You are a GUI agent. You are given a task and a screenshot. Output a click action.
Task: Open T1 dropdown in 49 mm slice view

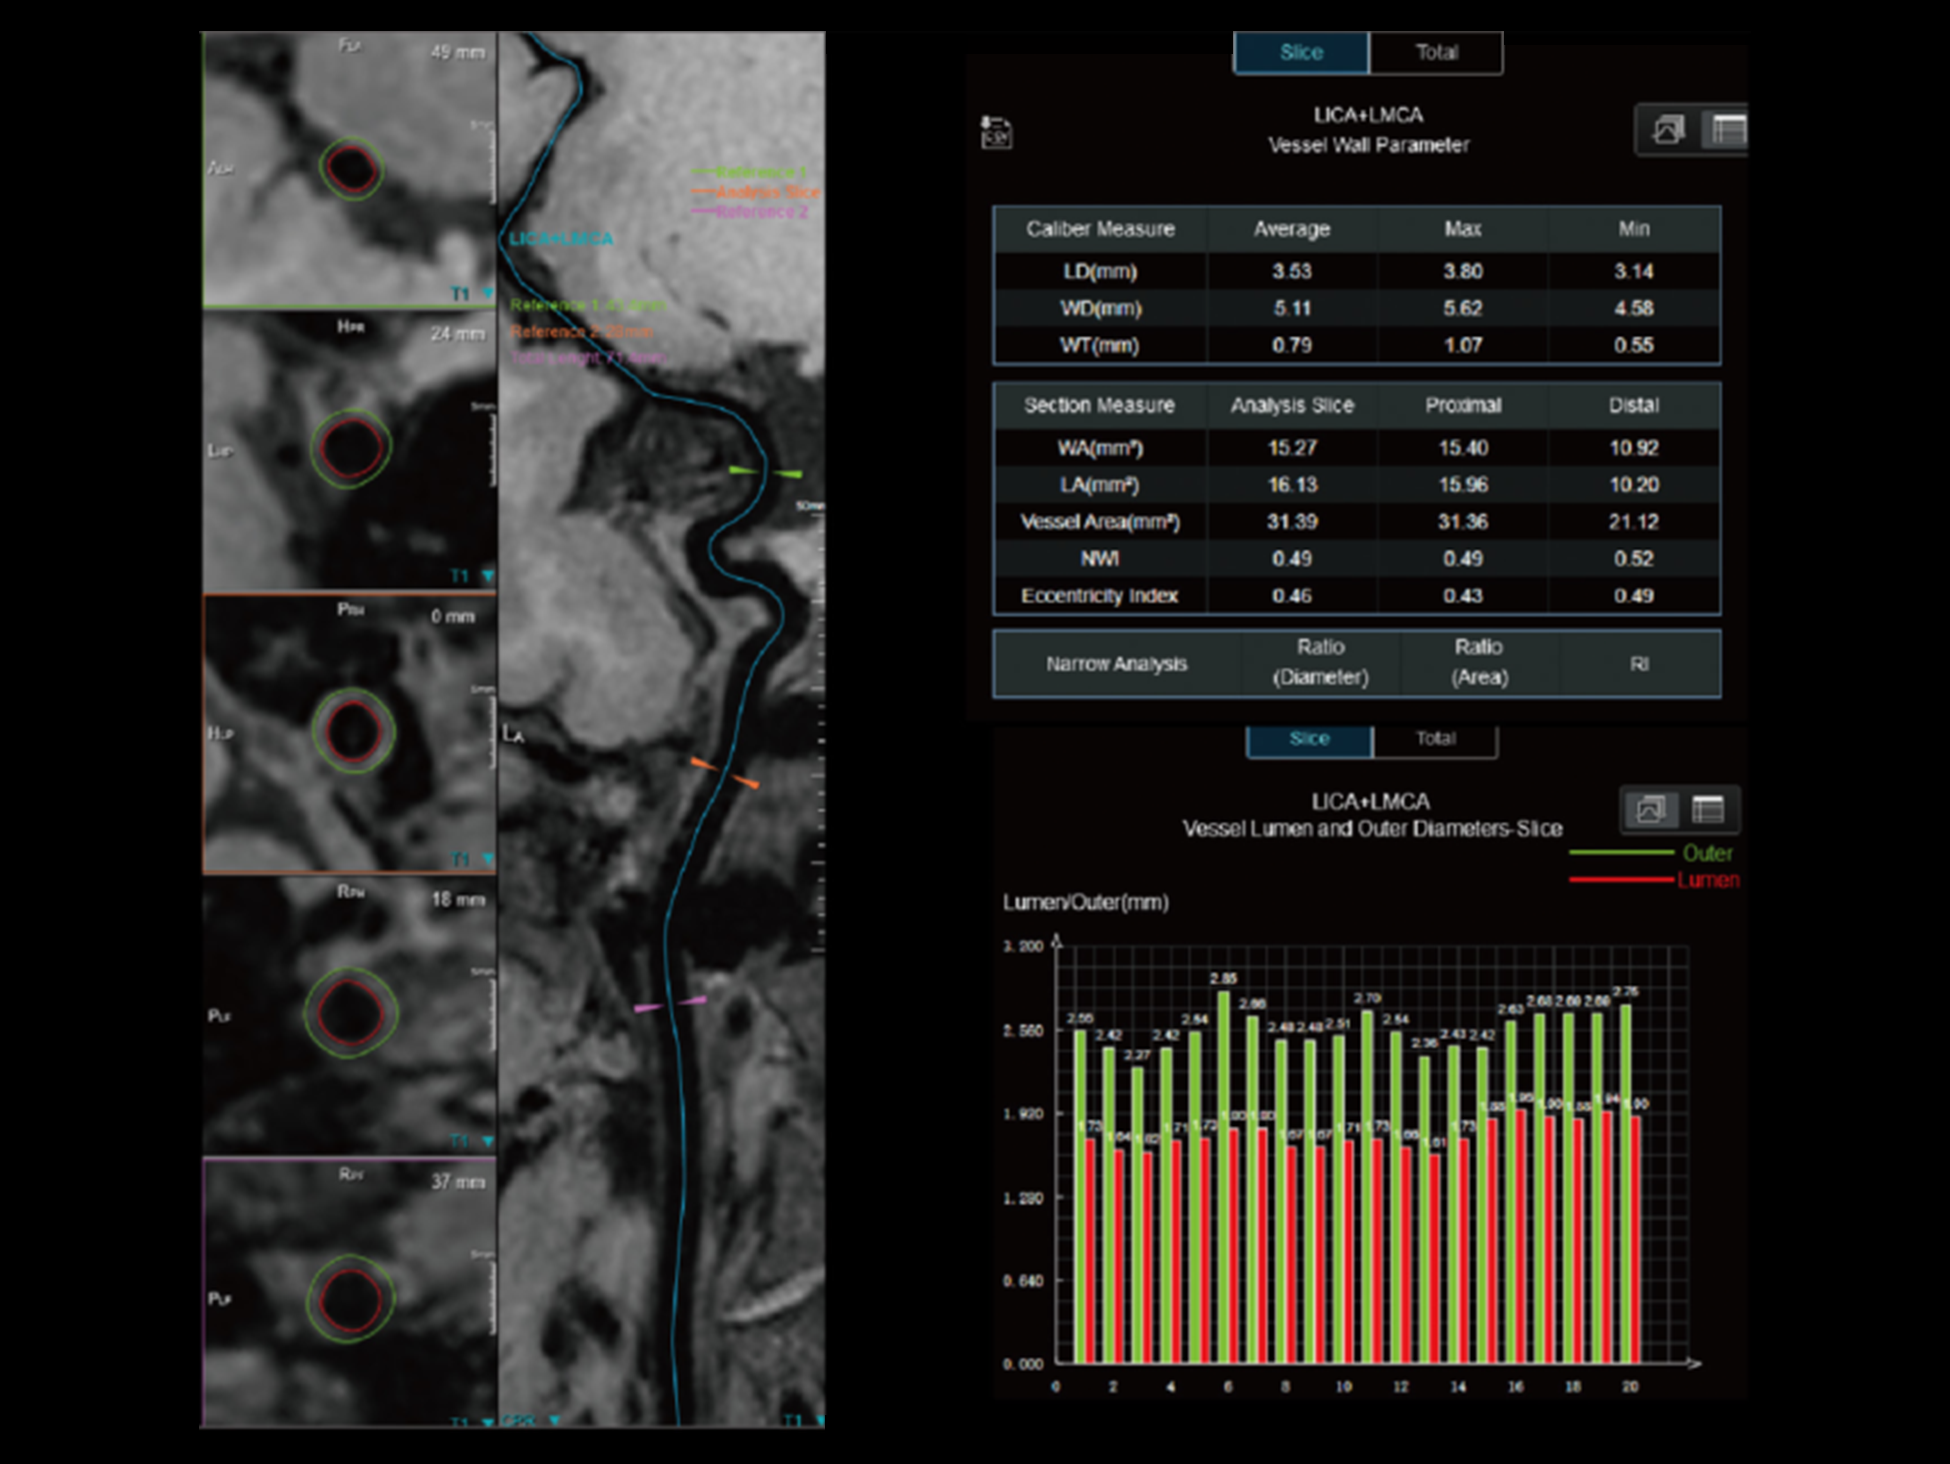[488, 294]
